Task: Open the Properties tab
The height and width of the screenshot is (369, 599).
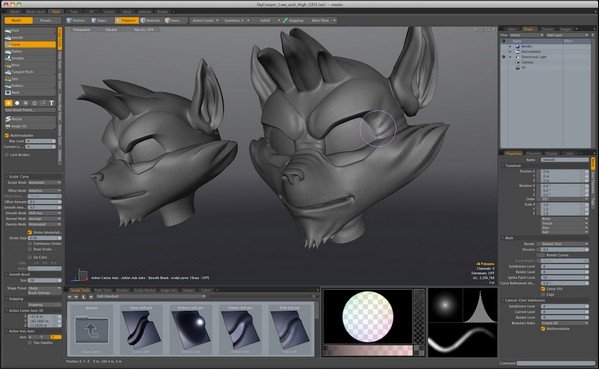Action: coord(513,153)
